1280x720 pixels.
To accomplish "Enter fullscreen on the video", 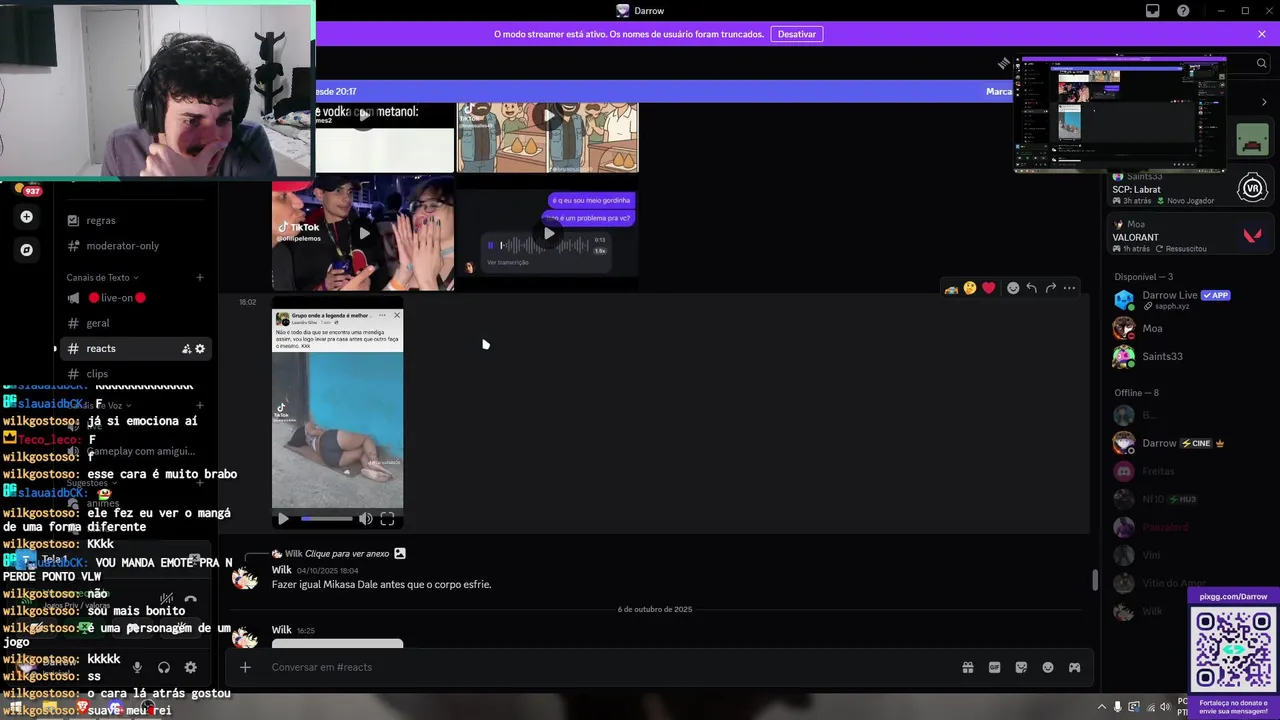I will pos(387,519).
